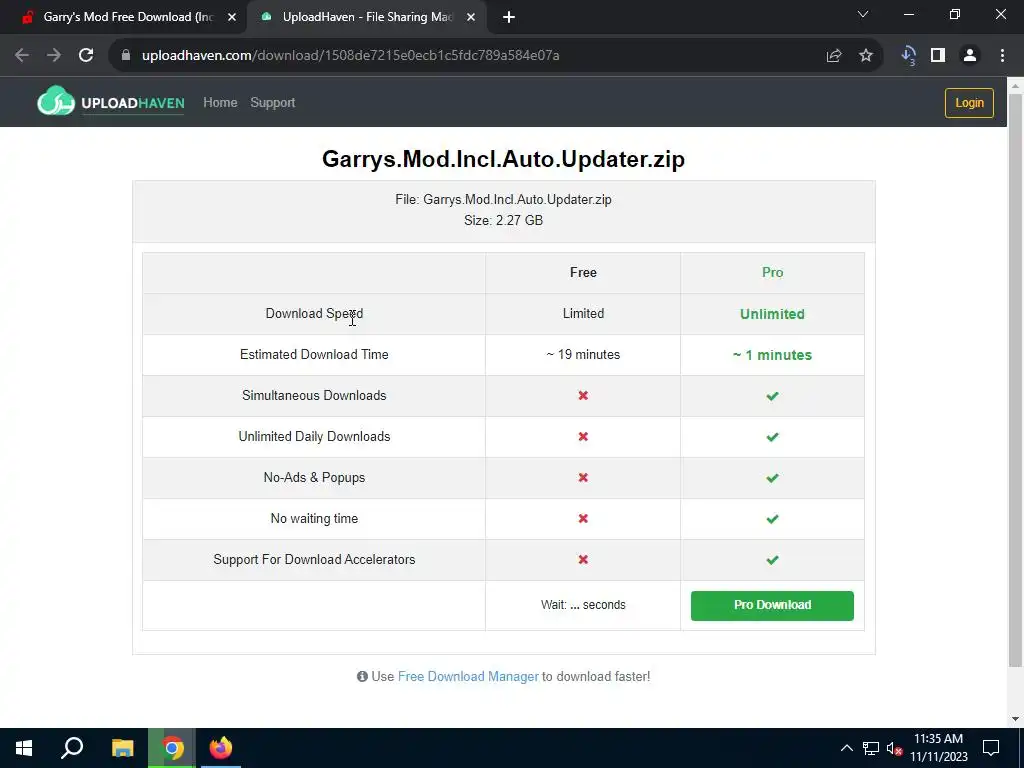This screenshot has width=1024, height=768.
Task: Click the lock icon in the address bar
Action: tap(126, 56)
